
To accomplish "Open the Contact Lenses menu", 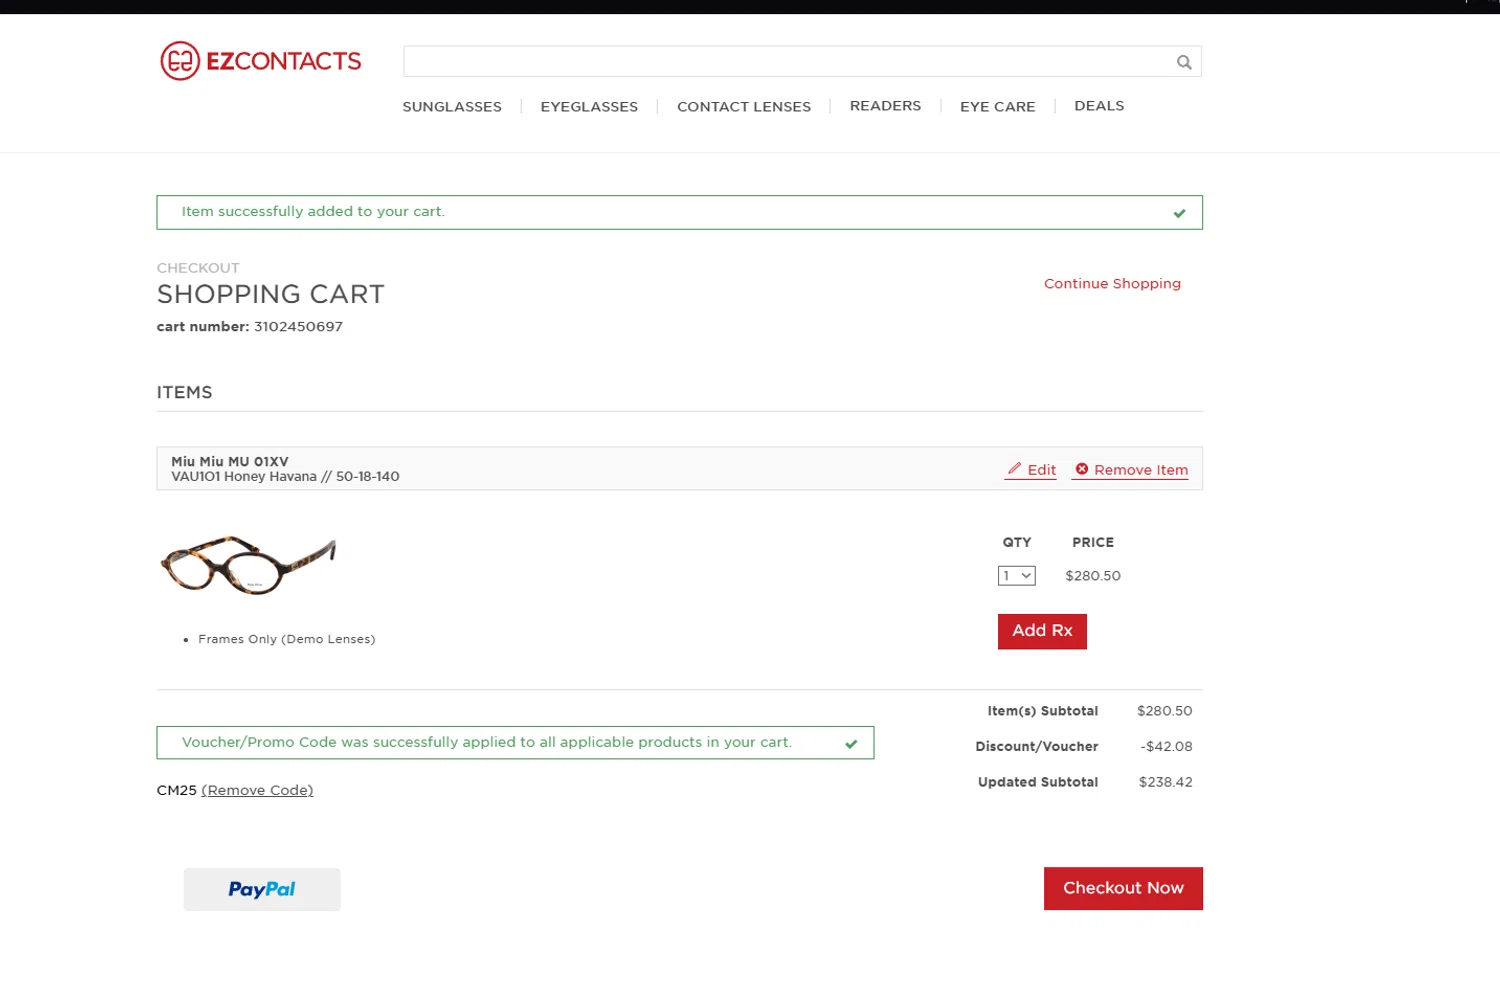I will pos(744,107).
